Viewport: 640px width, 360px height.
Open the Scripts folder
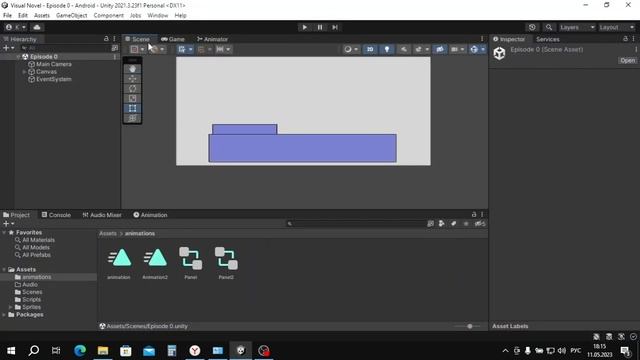[31, 300]
